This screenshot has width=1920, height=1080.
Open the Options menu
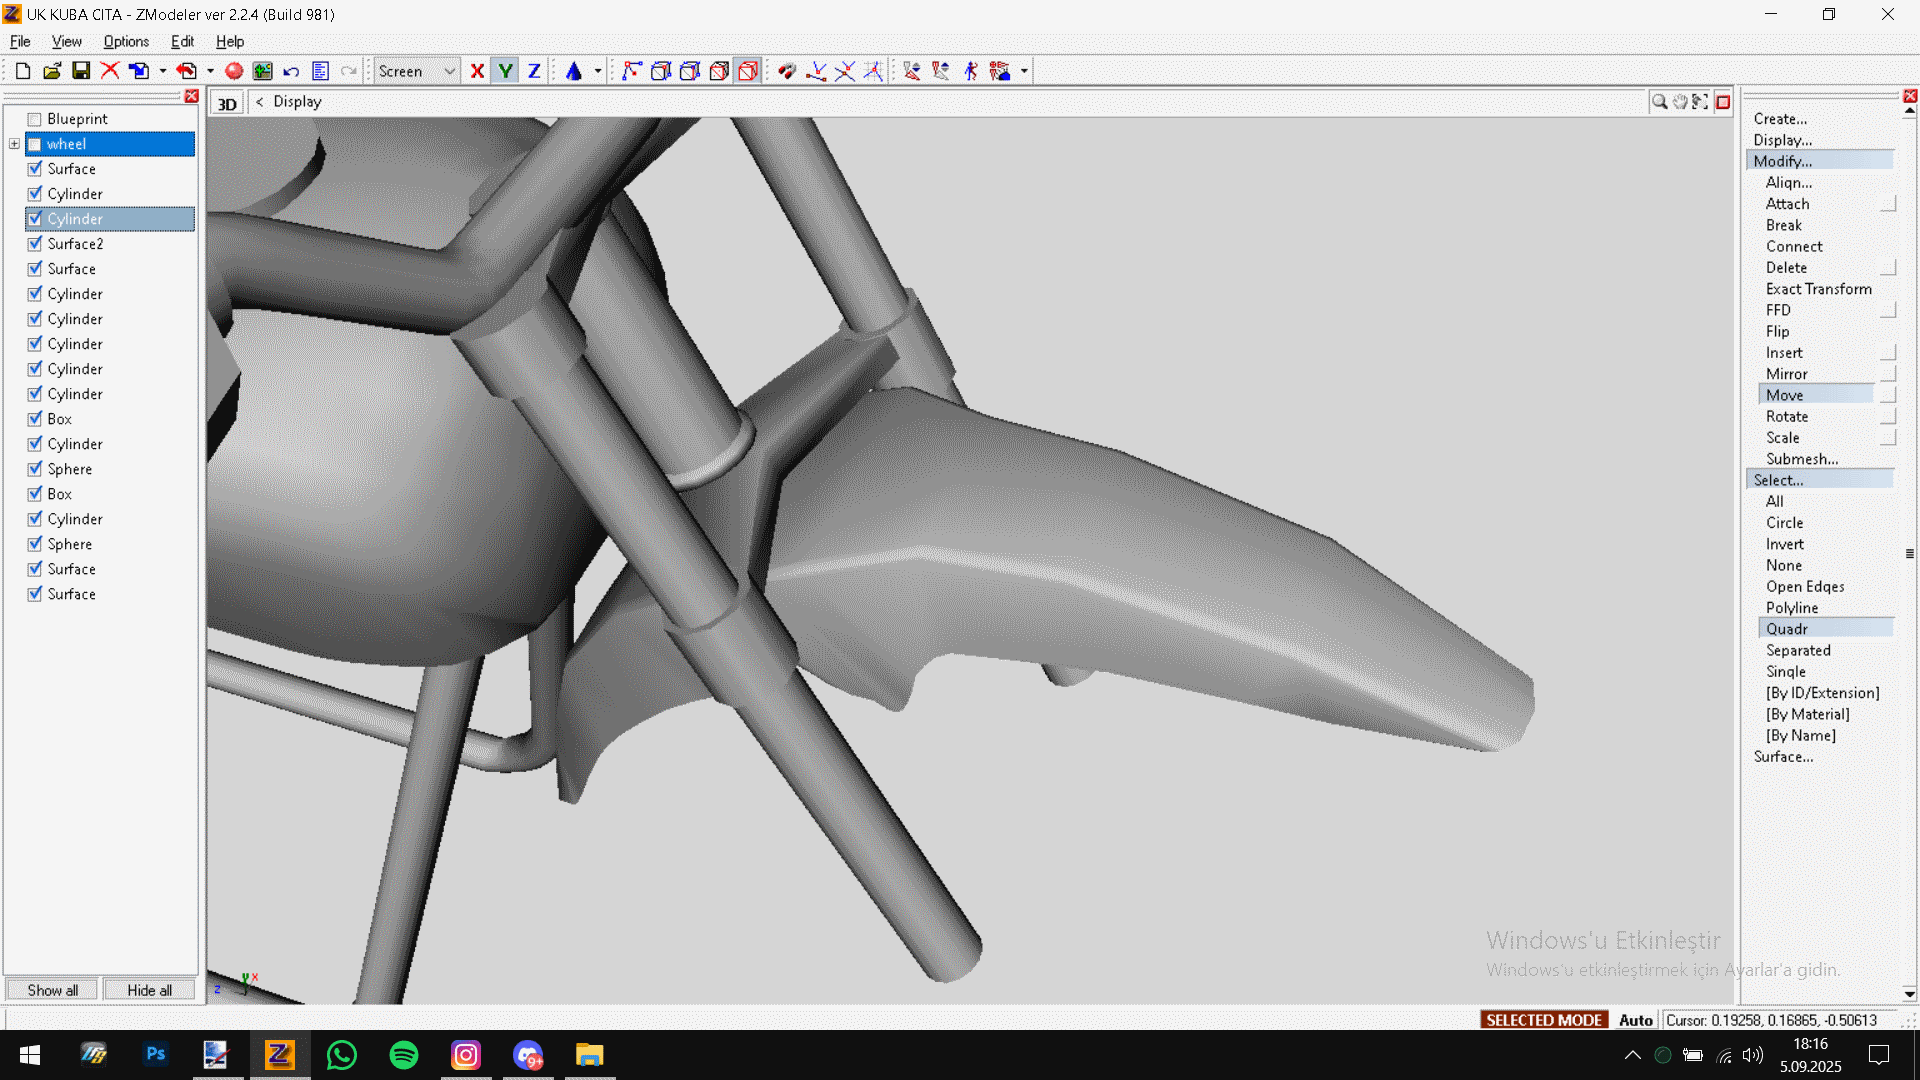[x=126, y=41]
